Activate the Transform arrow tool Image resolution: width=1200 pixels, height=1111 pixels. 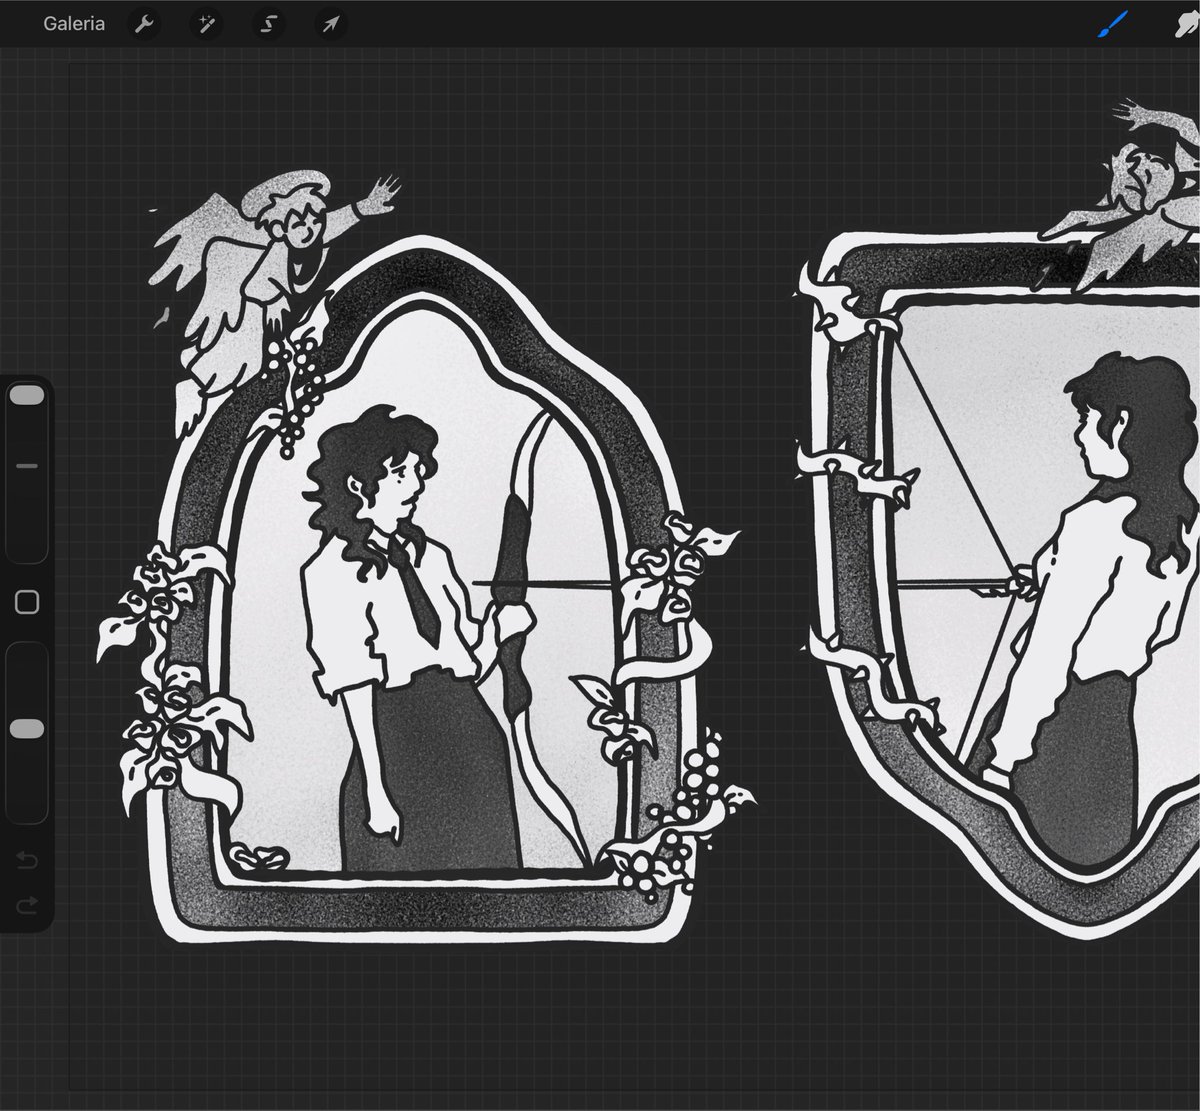point(329,24)
